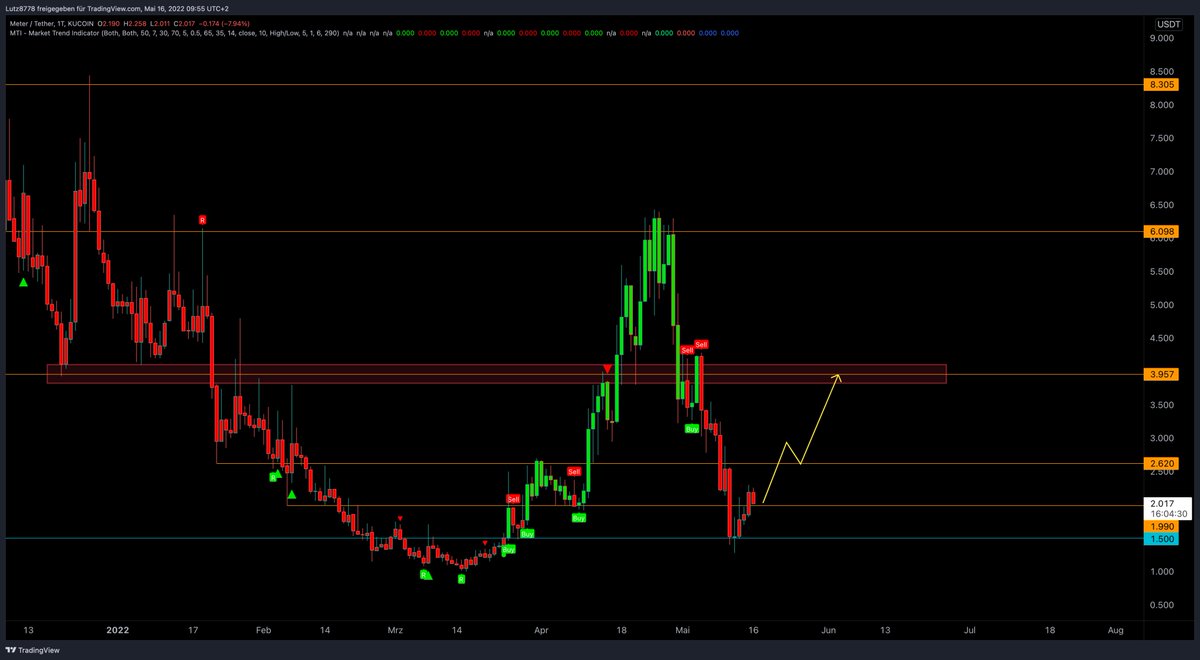Viewport: 1200px width, 660px height.
Task: Select the cyan 1.500 support label
Action: [1161, 538]
